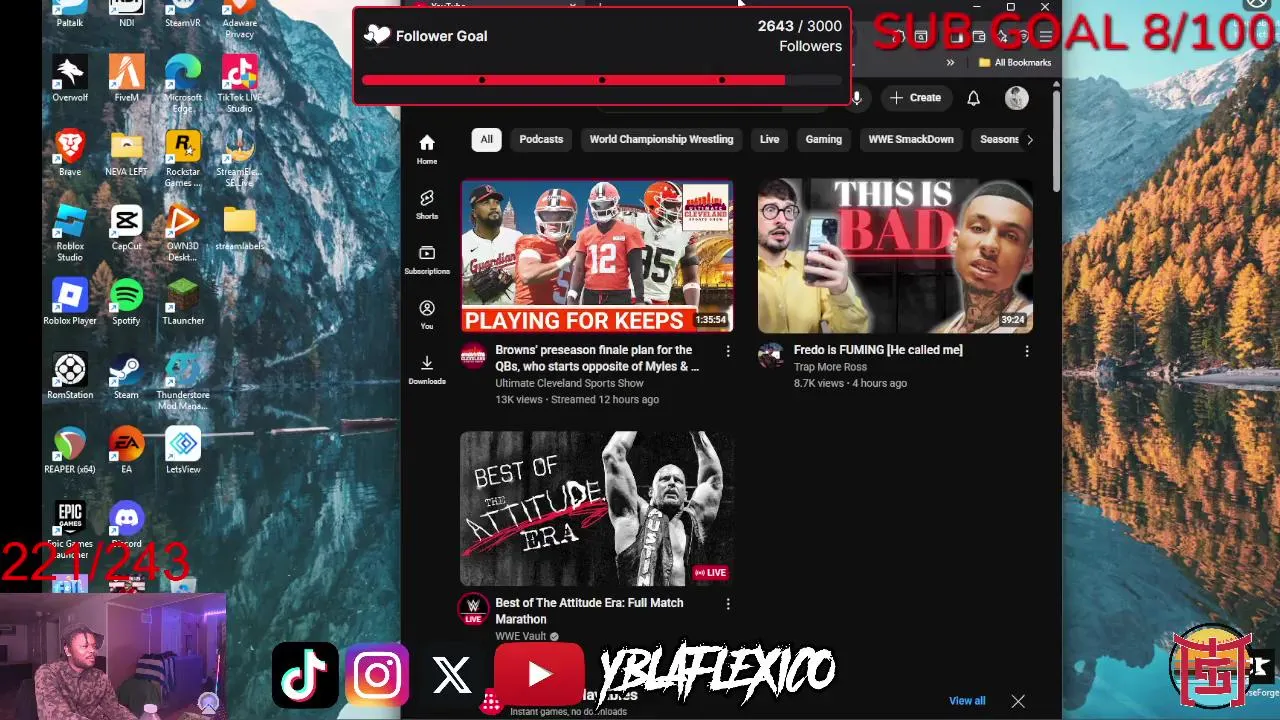Click the View all link
The width and height of the screenshot is (1280, 720).
967,701
